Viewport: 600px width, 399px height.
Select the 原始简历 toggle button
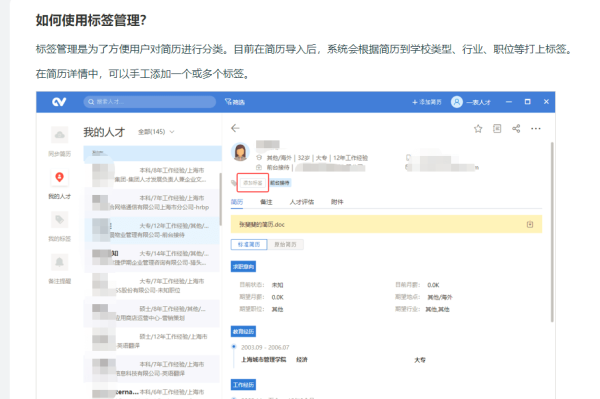(x=285, y=244)
